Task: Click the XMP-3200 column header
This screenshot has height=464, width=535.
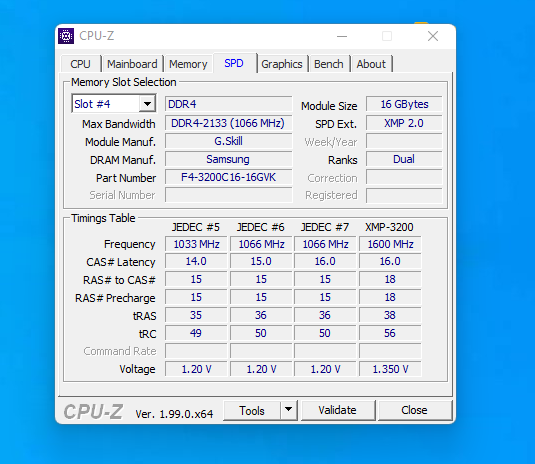Action: click(x=389, y=227)
